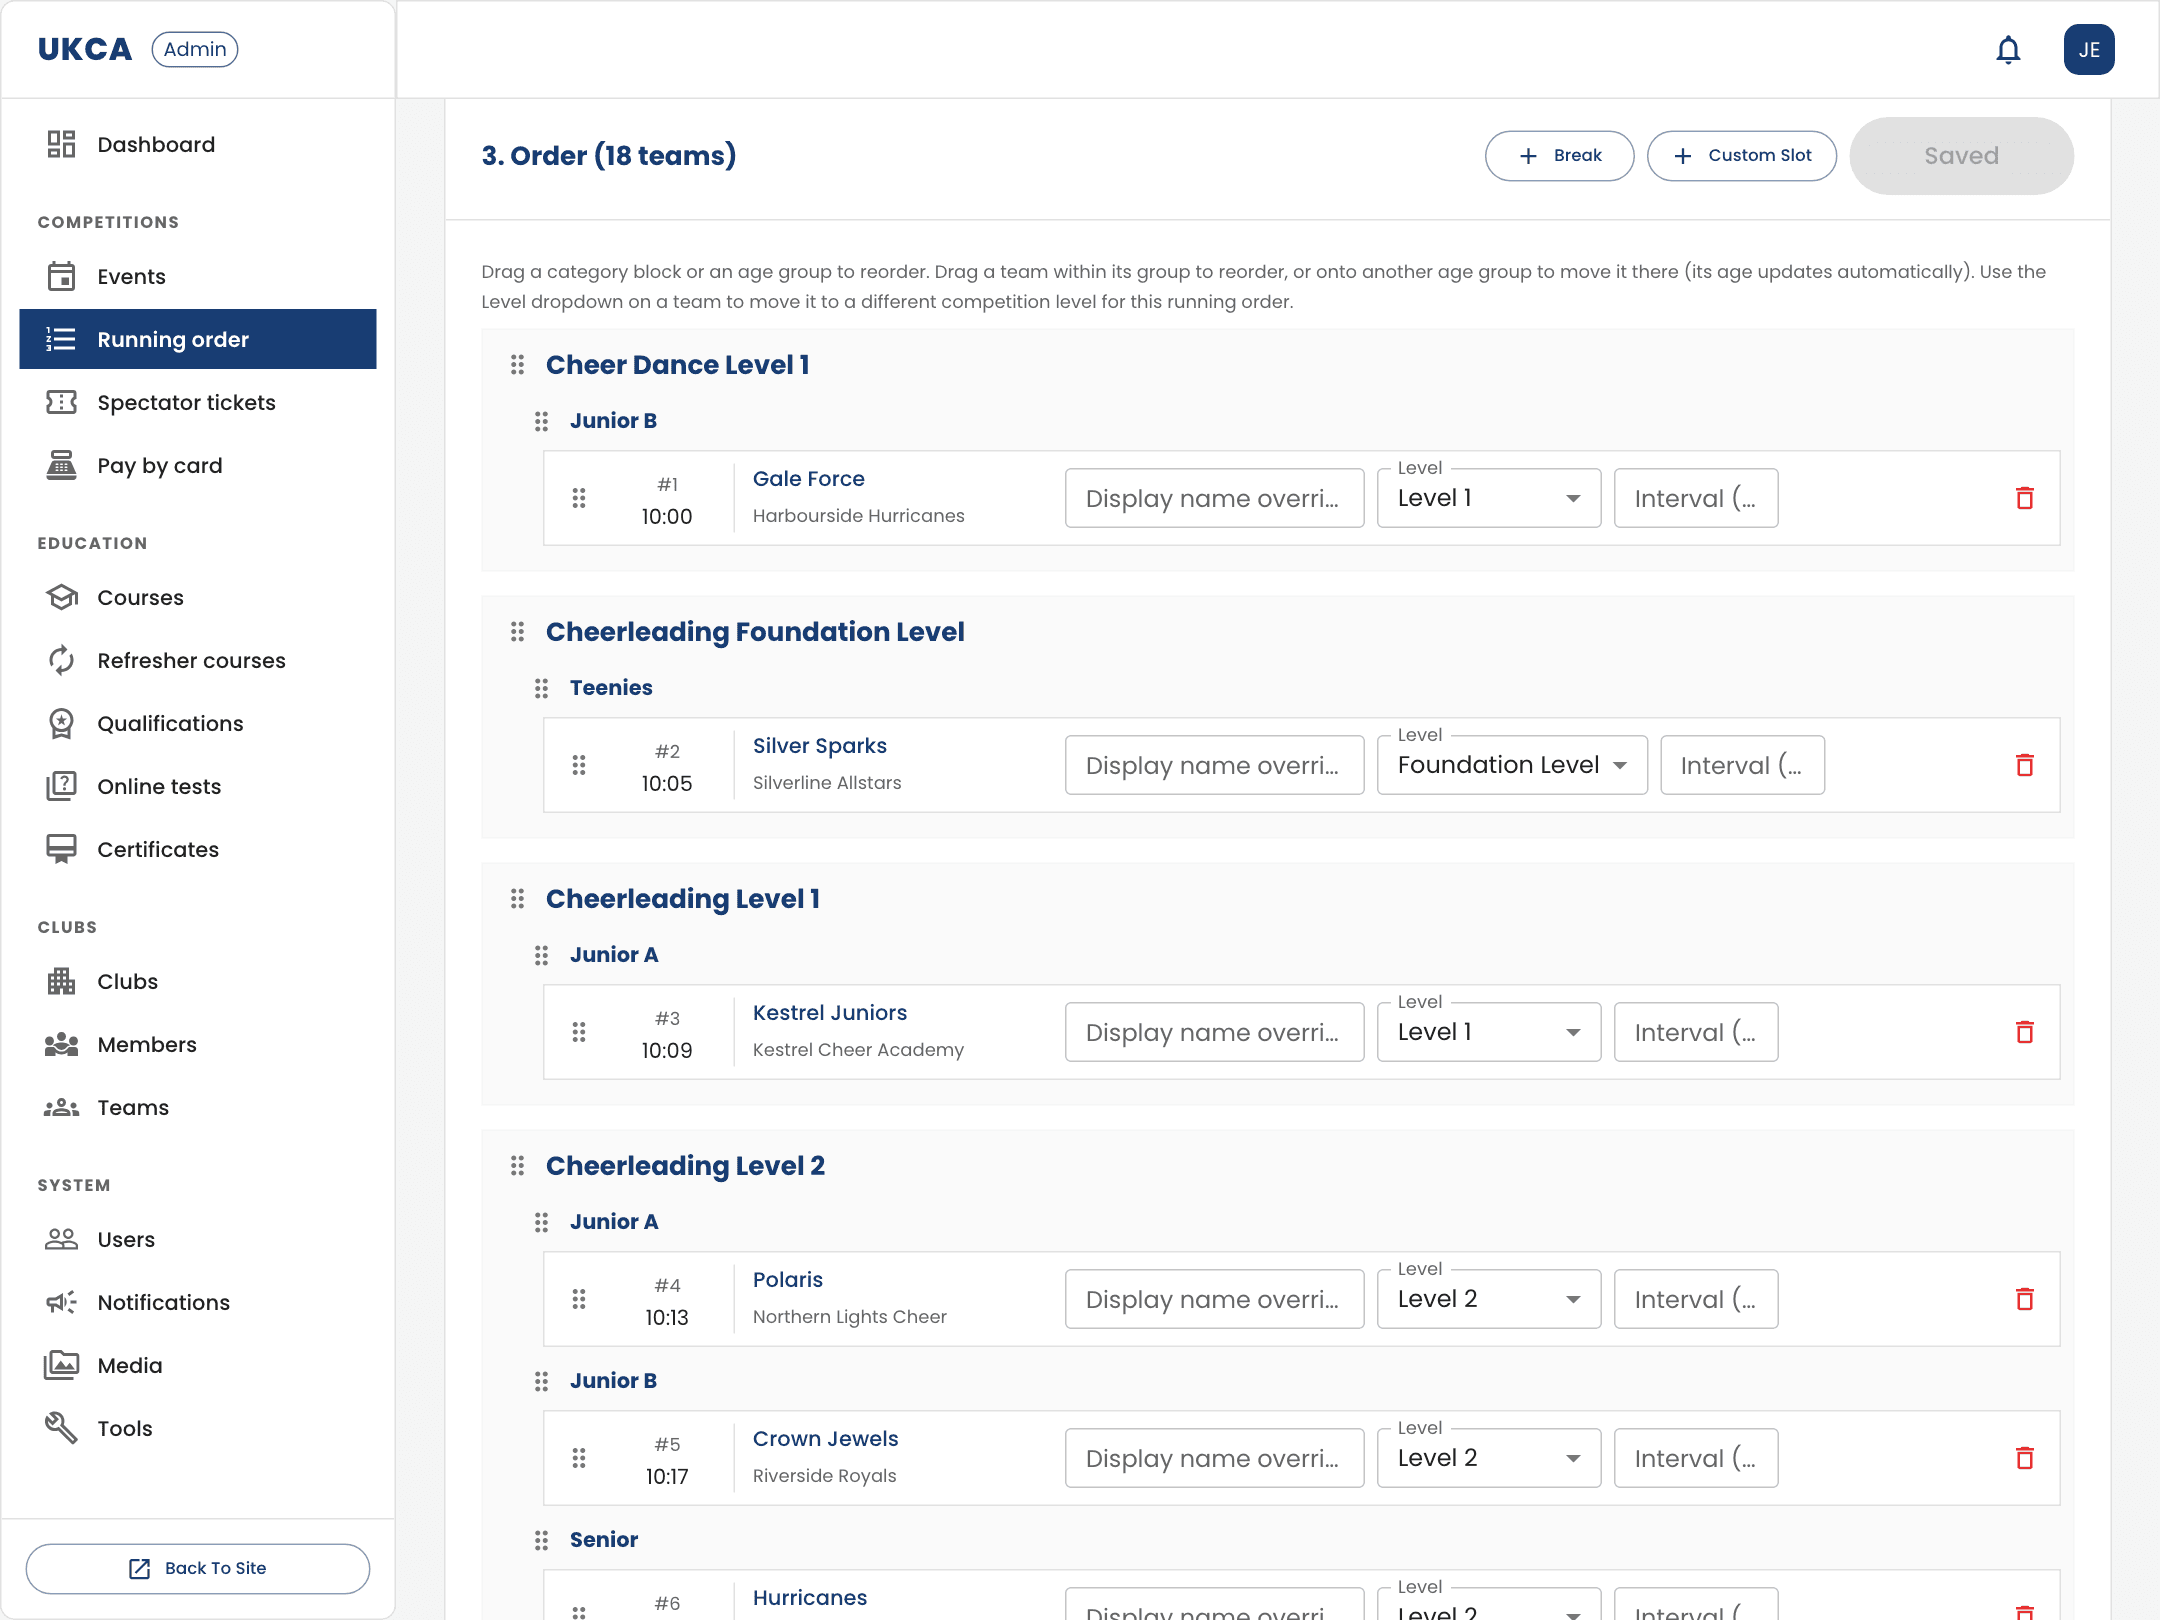Click the Cheerleading Level 1 block drag handle
The height and width of the screenshot is (1620, 2160).
coord(517,899)
